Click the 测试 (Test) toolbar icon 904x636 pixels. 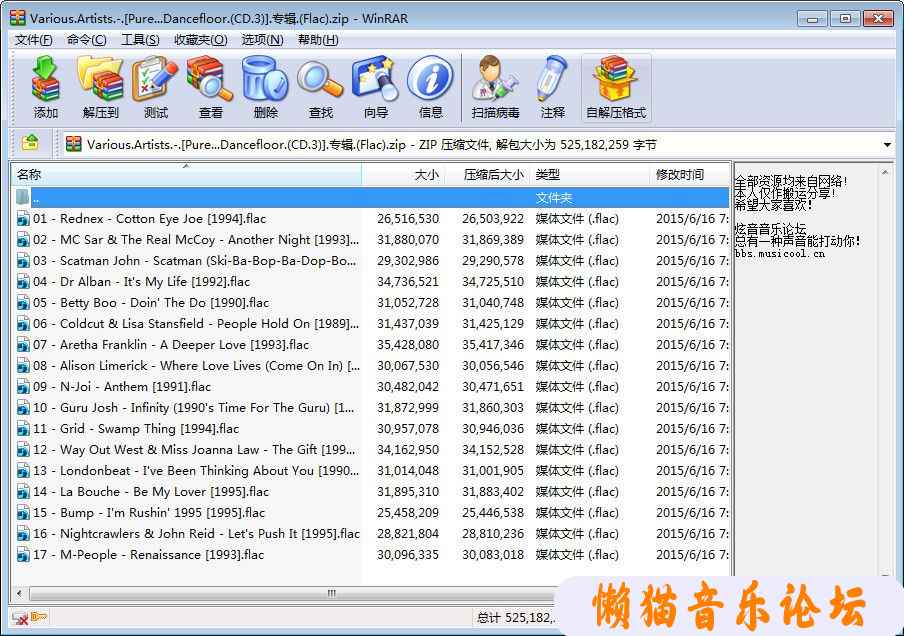click(x=155, y=79)
